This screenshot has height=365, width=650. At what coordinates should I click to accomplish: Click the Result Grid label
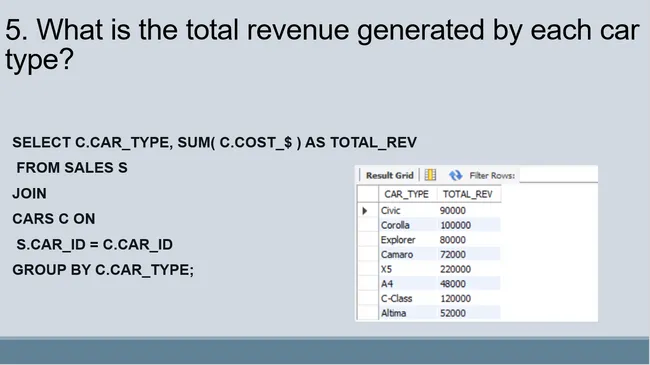(390, 175)
